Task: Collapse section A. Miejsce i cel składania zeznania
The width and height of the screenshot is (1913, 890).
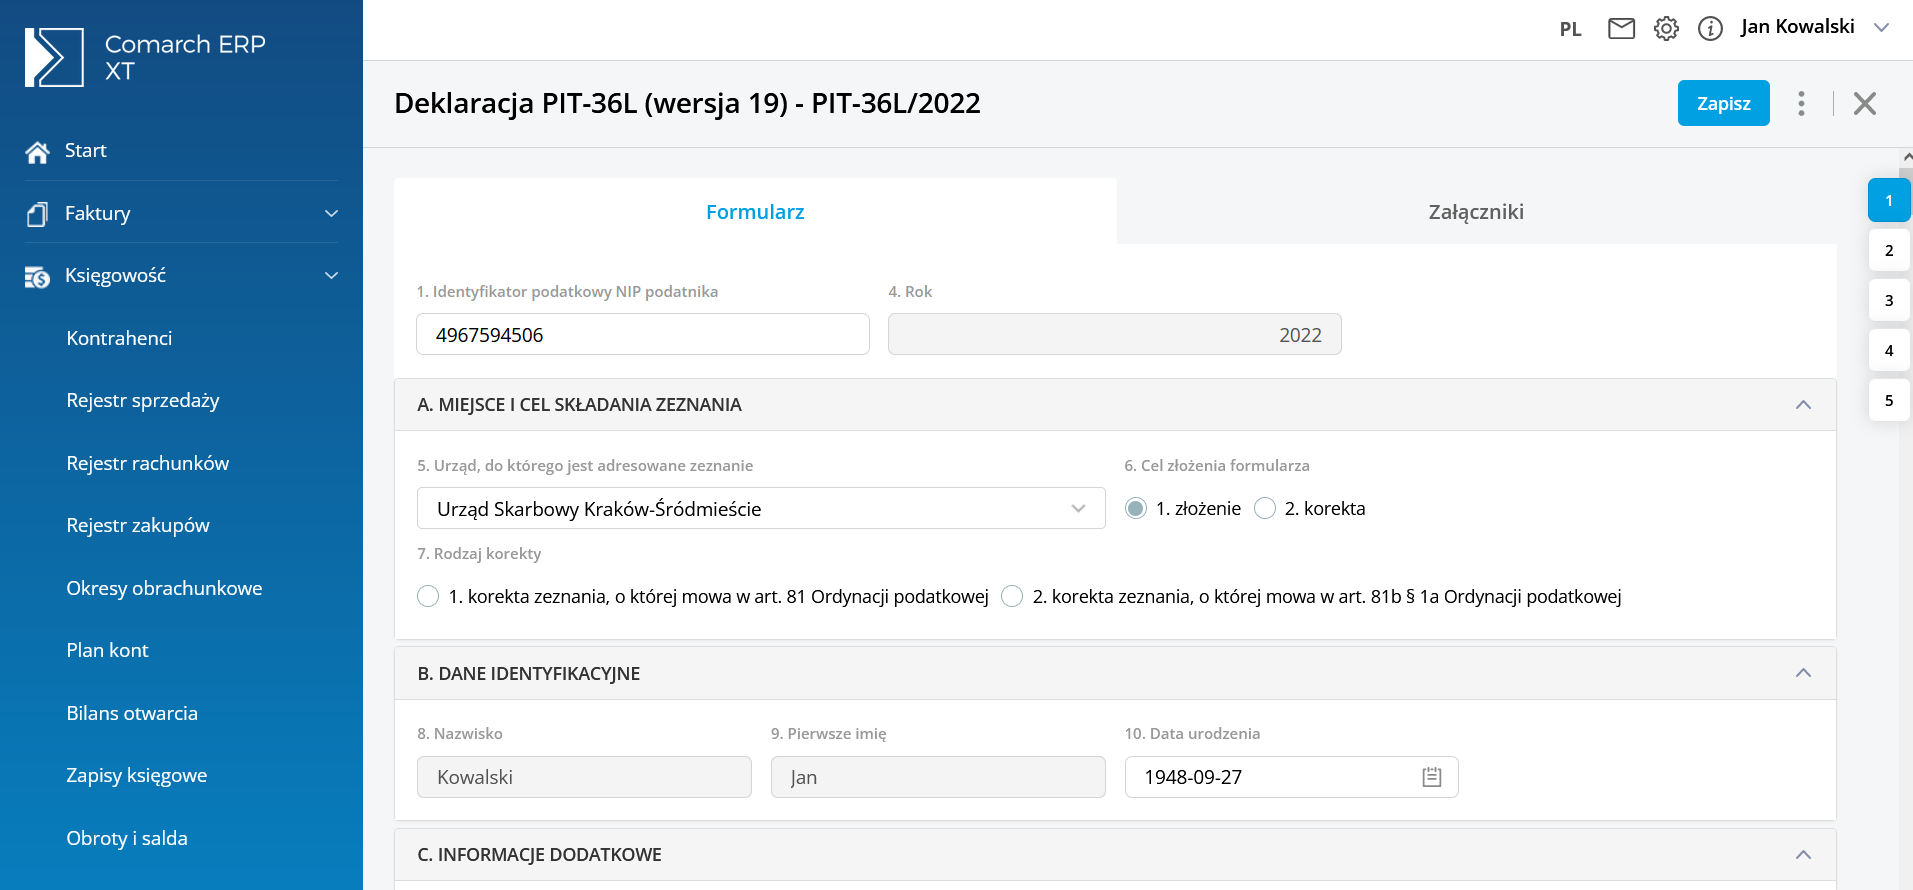Action: pyautogui.click(x=1803, y=405)
